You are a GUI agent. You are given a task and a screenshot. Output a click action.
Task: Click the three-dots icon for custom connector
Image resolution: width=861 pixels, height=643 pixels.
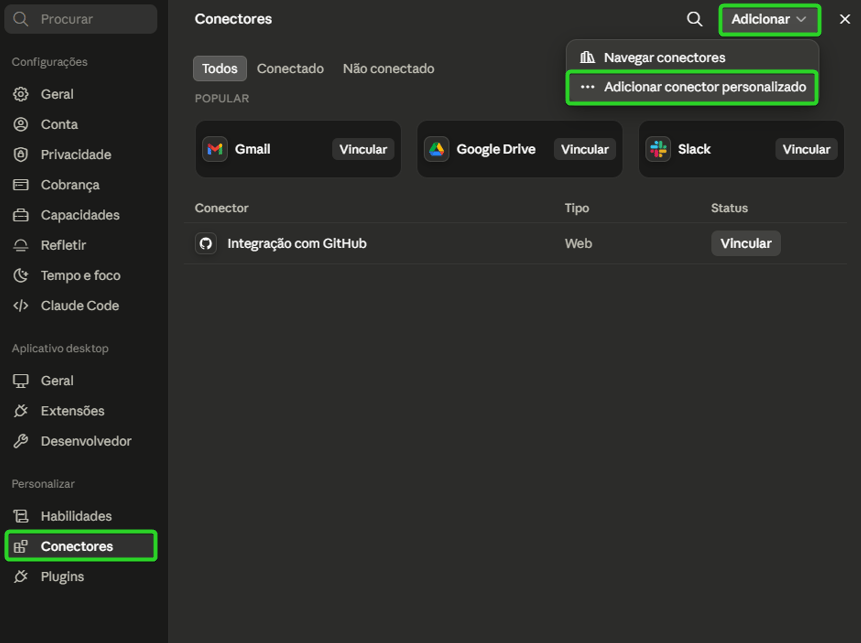(x=588, y=87)
